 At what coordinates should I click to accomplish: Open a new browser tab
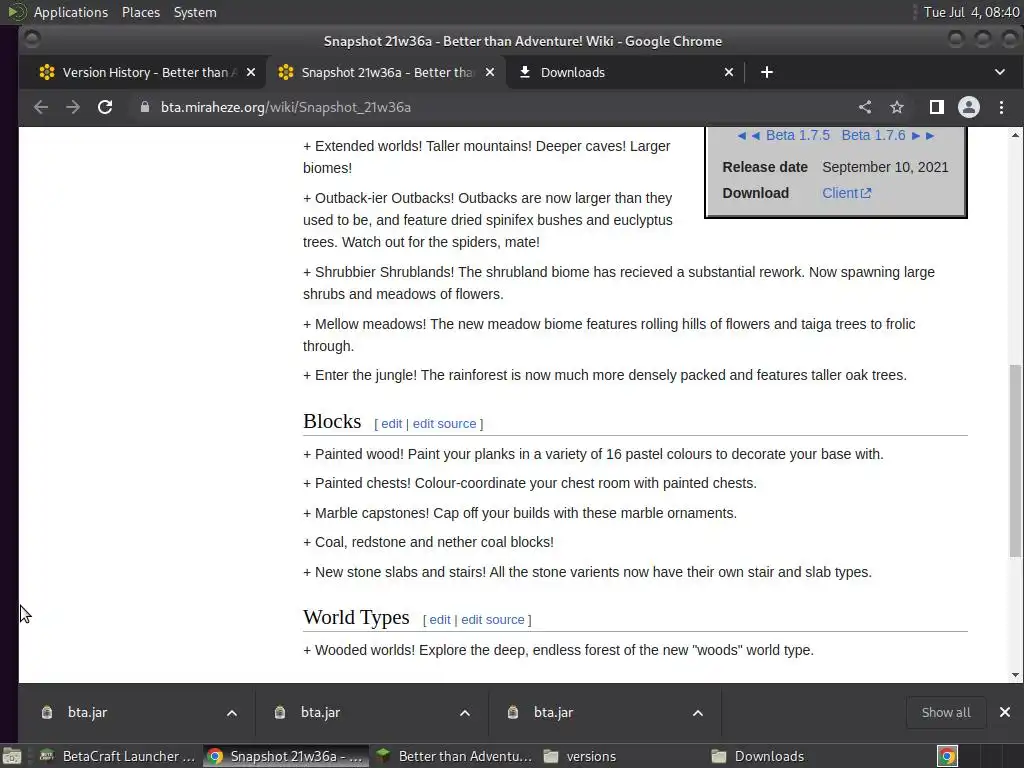point(767,72)
